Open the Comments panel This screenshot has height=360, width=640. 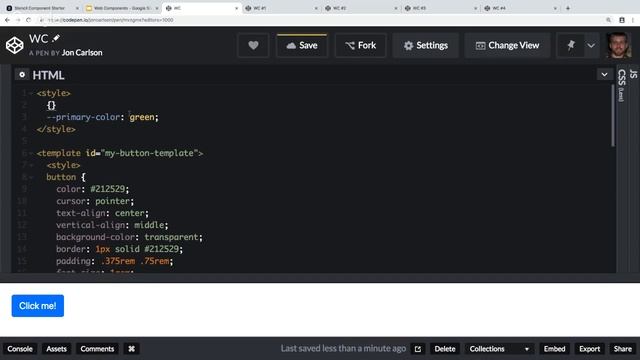pos(97,349)
